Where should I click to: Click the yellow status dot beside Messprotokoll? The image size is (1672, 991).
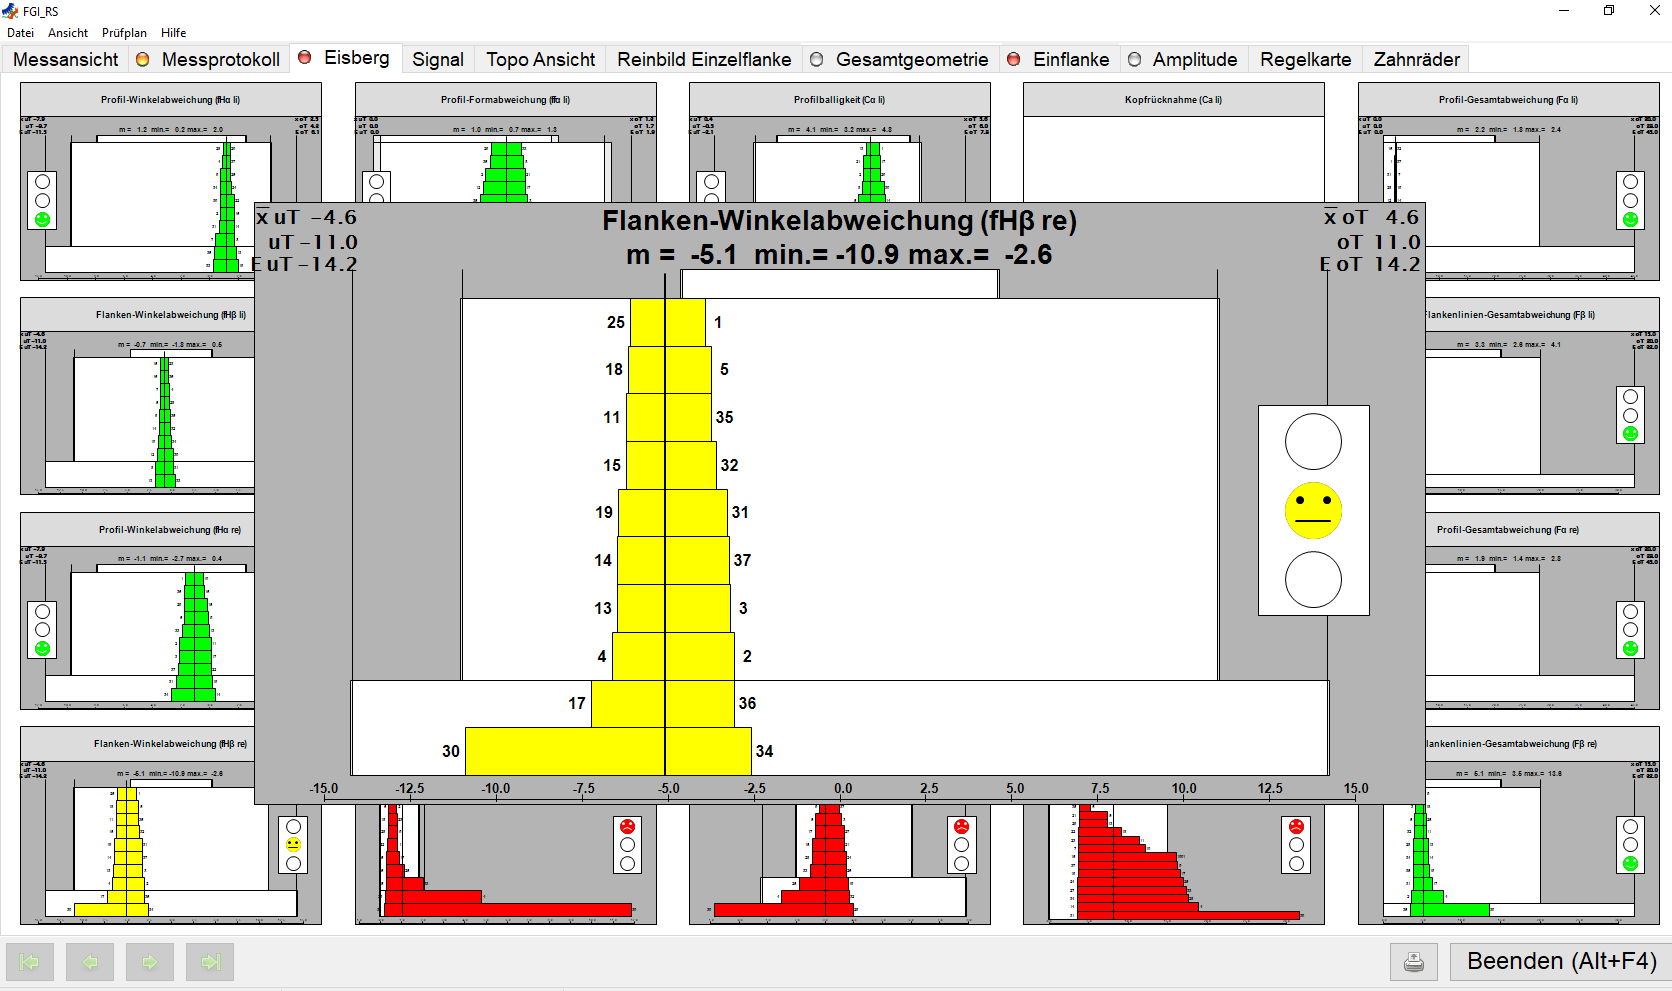(142, 59)
